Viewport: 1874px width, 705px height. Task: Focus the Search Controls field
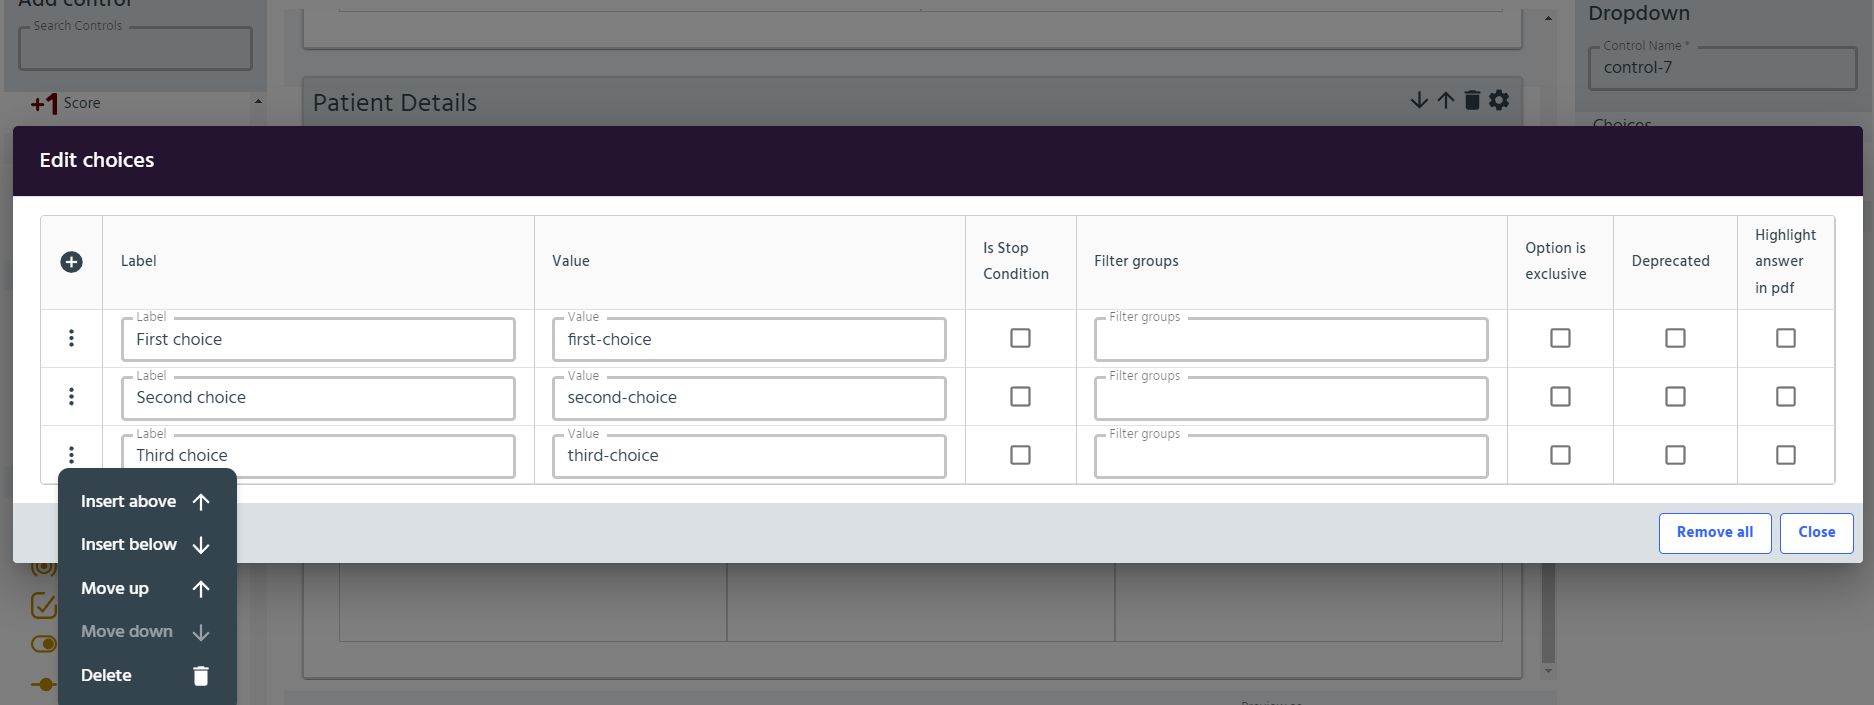click(x=135, y=48)
